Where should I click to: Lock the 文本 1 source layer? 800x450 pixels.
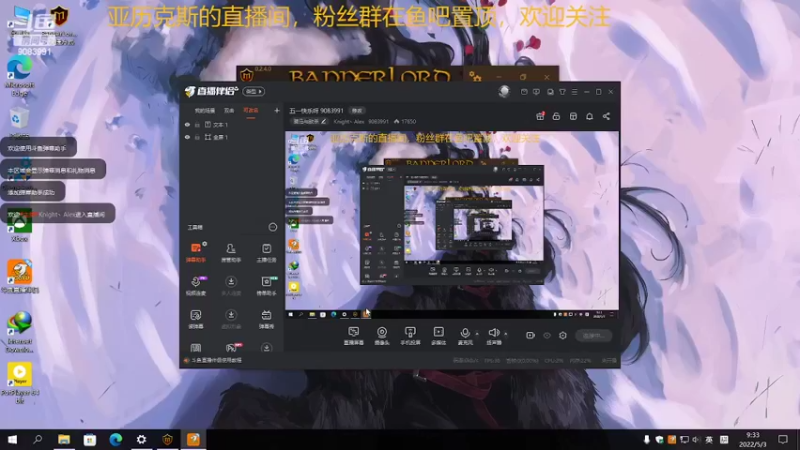click(x=197, y=124)
